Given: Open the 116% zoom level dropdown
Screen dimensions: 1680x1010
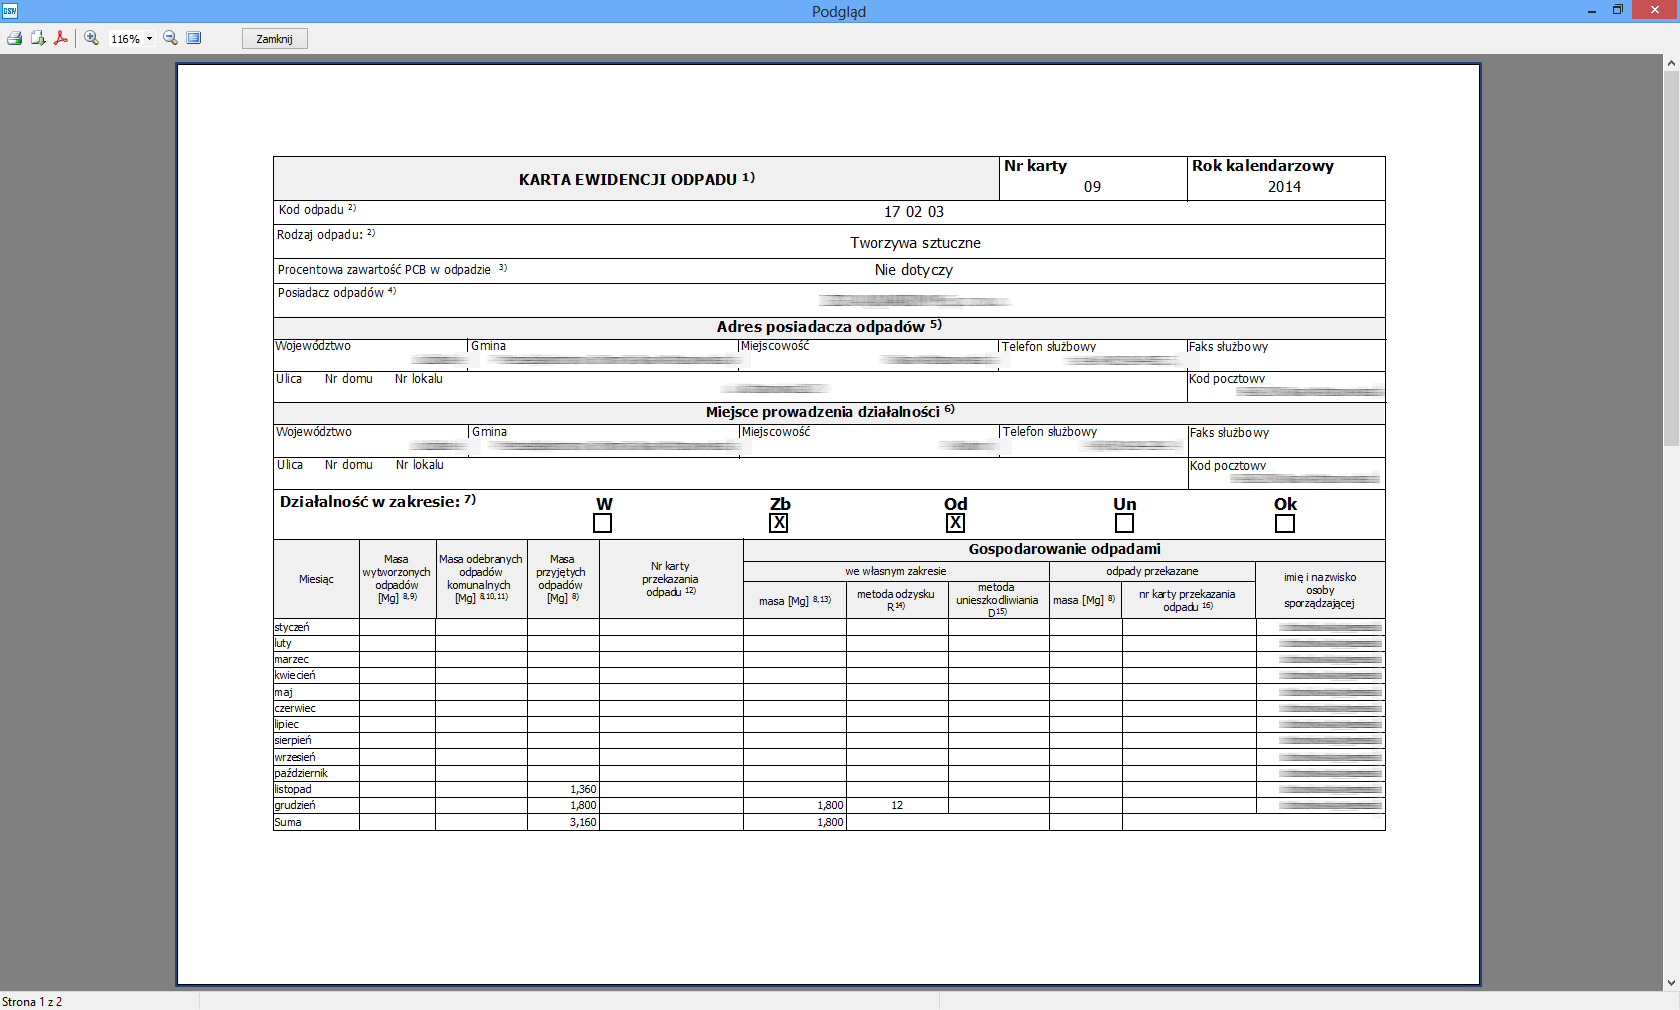Looking at the screenshot, I should (149, 39).
